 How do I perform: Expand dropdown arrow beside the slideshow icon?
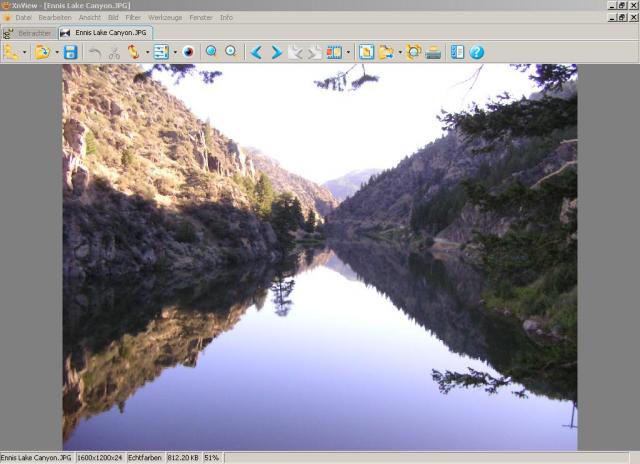click(348, 52)
